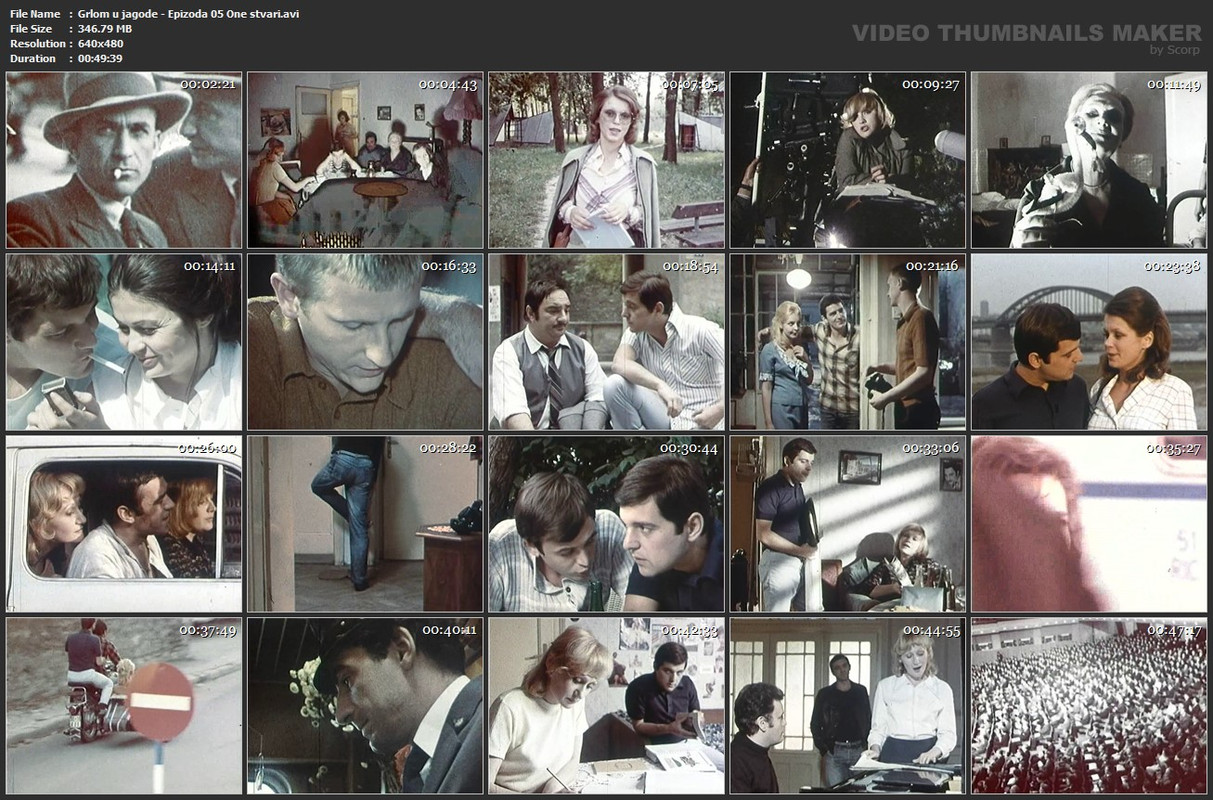This screenshot has width=1213, height=800.
Task: Pick the frame stamped 00:18:54
Action: pyautogui.click(x=606, y=342)
